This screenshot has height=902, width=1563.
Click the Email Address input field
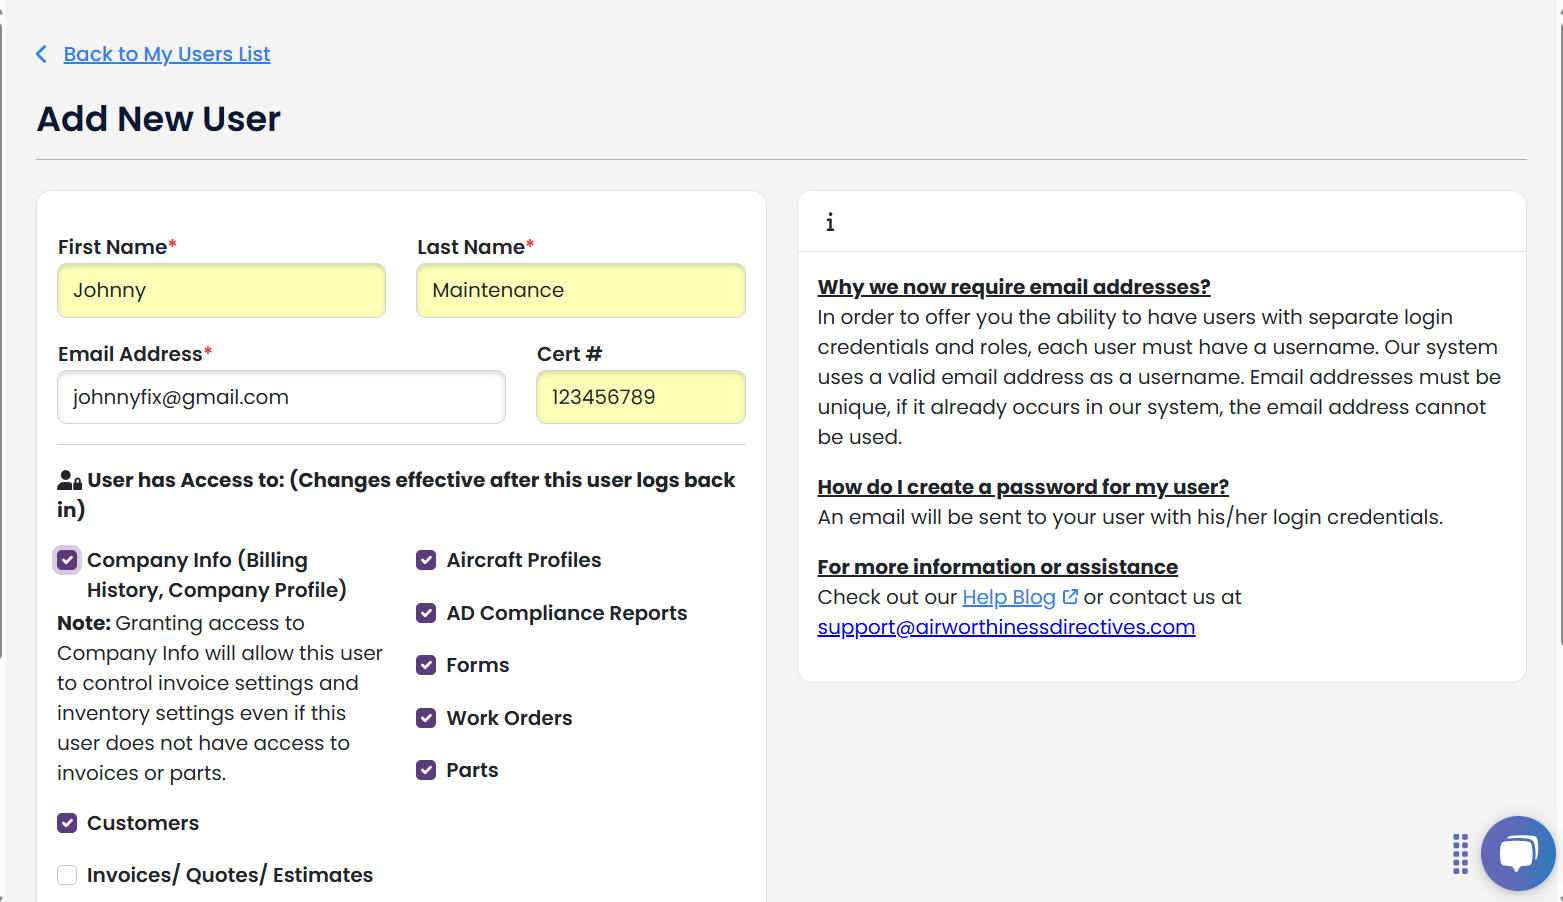(281, 397)
